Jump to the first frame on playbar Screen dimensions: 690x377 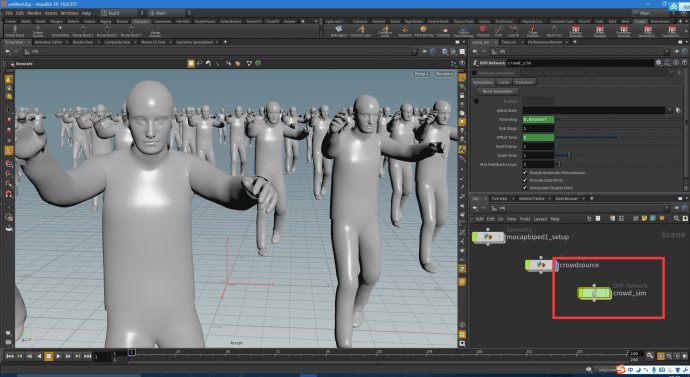coord(10,356)
